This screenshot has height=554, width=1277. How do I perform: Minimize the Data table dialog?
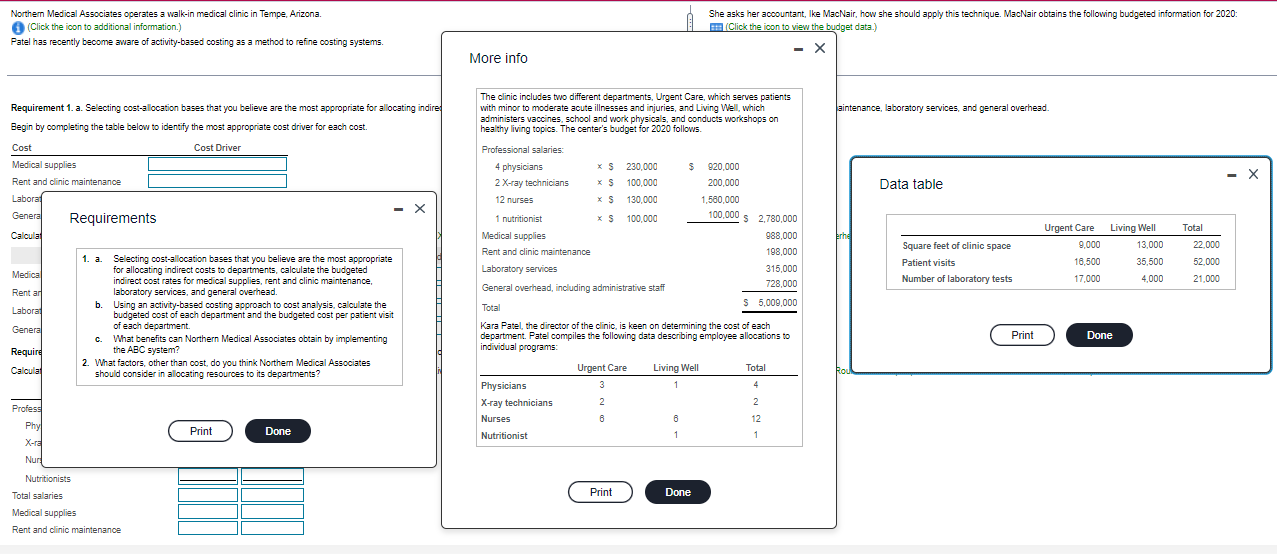1233,174
